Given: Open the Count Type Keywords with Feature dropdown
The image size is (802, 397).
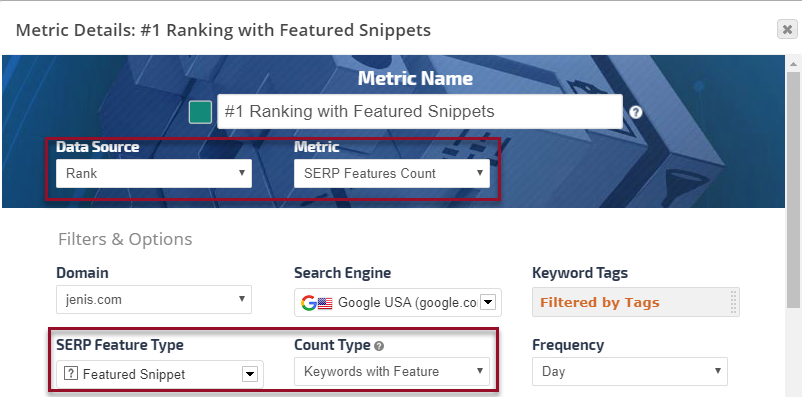Looking at the screenshot, I should point(392,371).
